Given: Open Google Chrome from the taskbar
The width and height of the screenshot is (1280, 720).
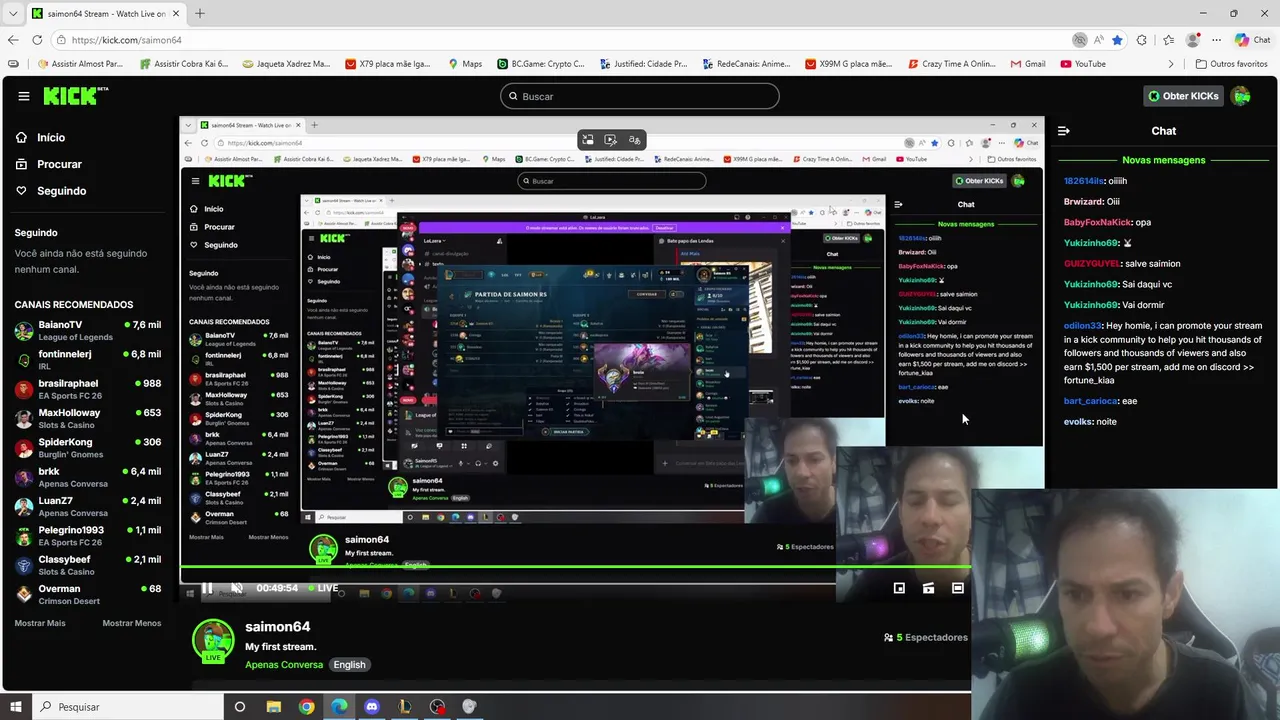Looking at the screenshot, I should point(306,706).
